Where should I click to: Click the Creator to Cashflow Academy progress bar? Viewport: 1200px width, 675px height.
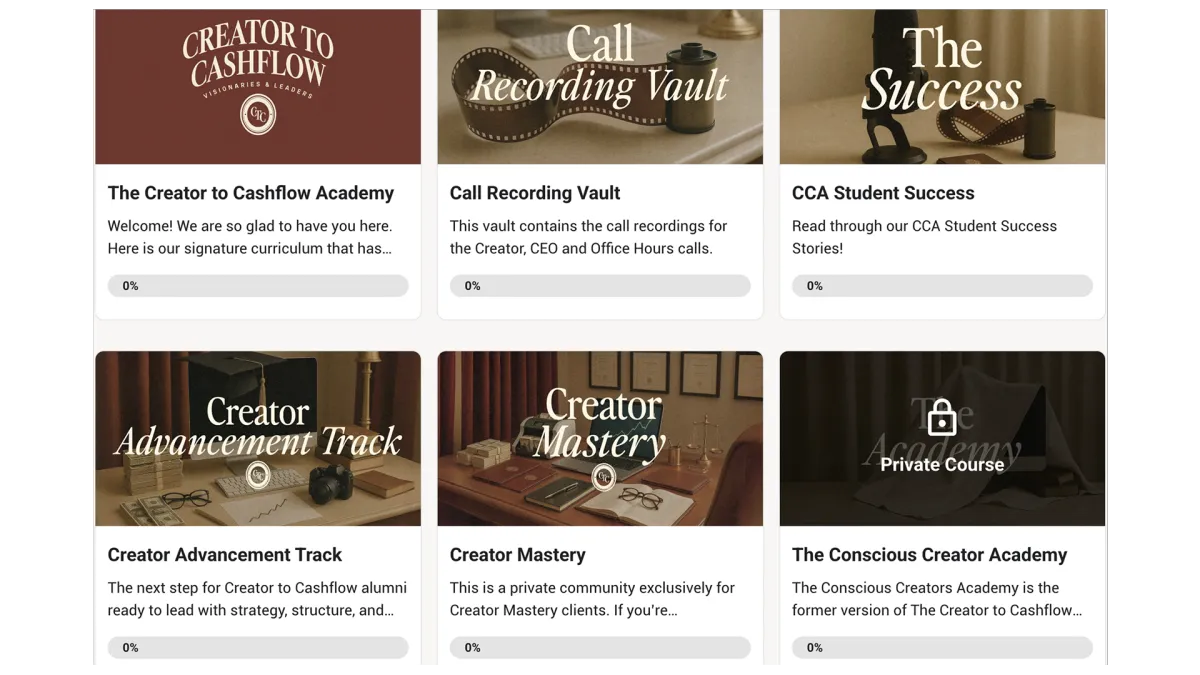tap(258, 286)
